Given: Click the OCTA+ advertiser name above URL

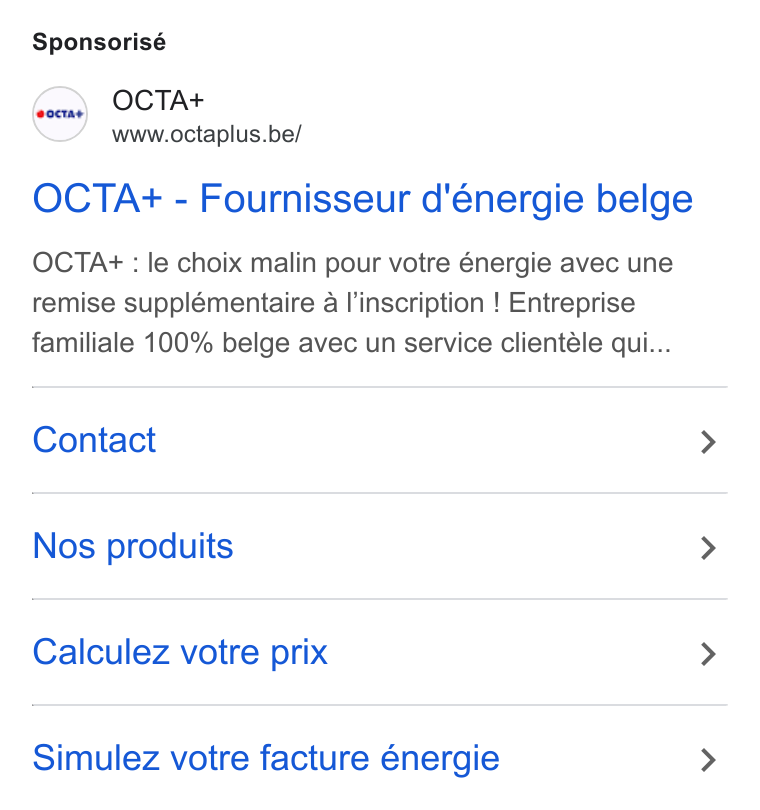Looking at the screenshot, I should pyautogui.click(x=158, y=100).
